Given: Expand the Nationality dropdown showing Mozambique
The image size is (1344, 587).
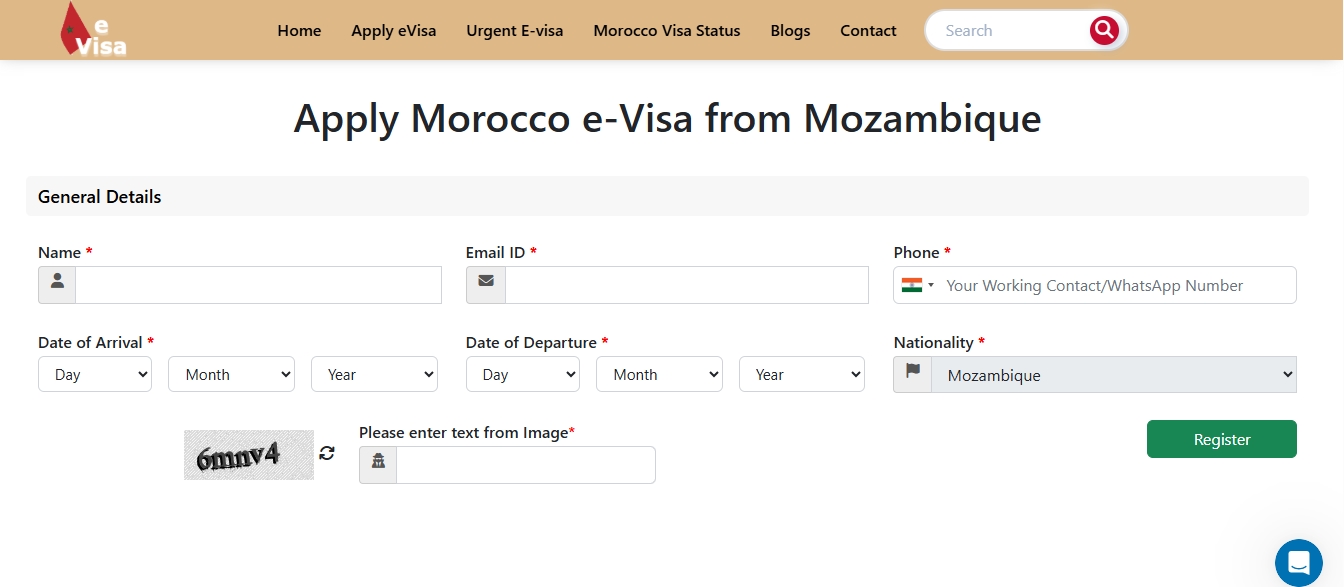Looking at the screenshot, I should [1113, 375].
